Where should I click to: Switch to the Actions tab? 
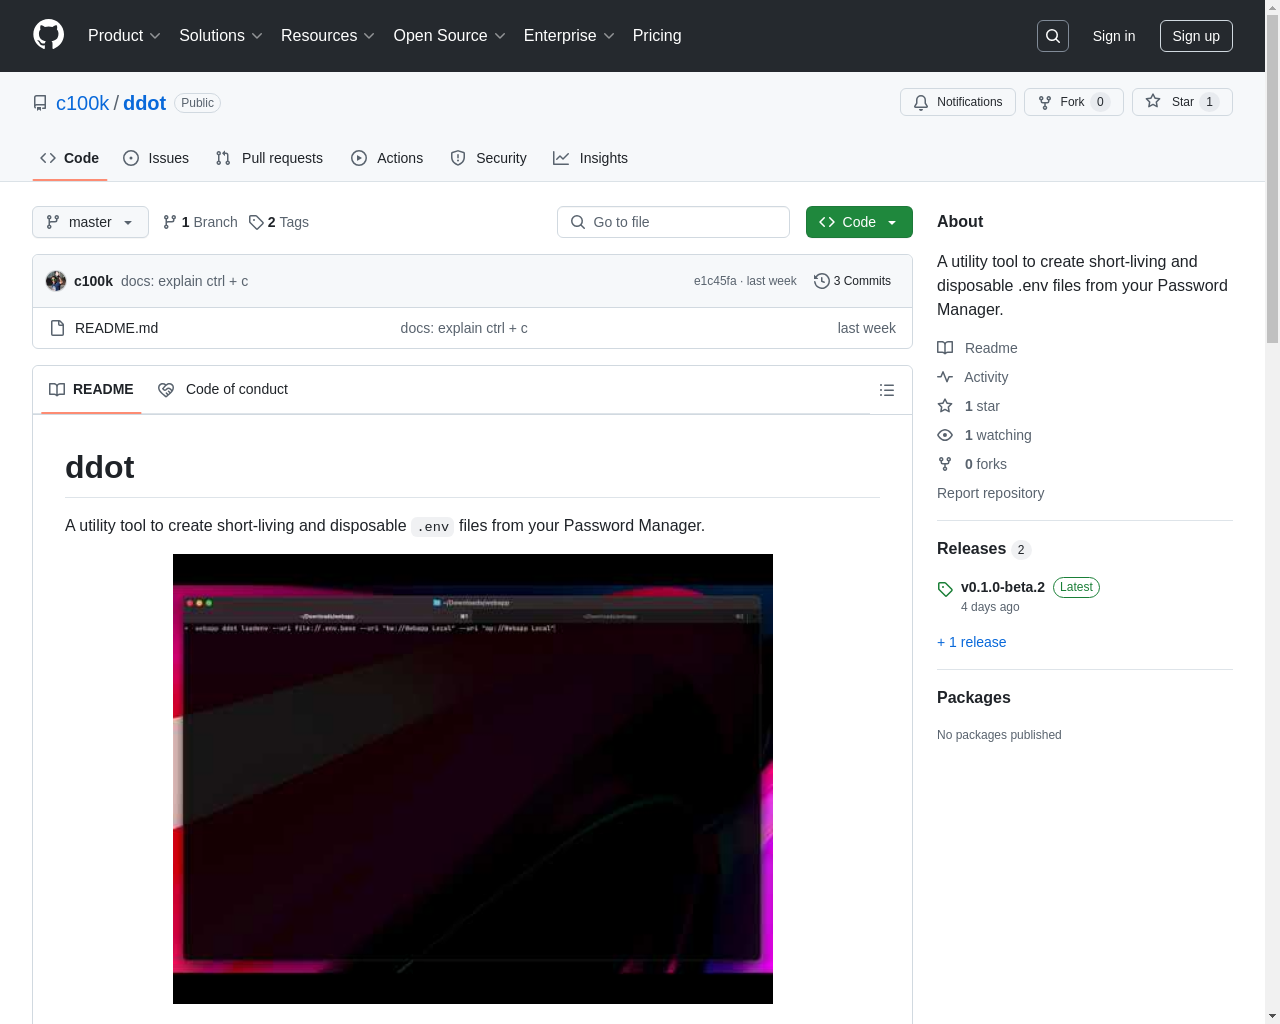tap(387, 158)
